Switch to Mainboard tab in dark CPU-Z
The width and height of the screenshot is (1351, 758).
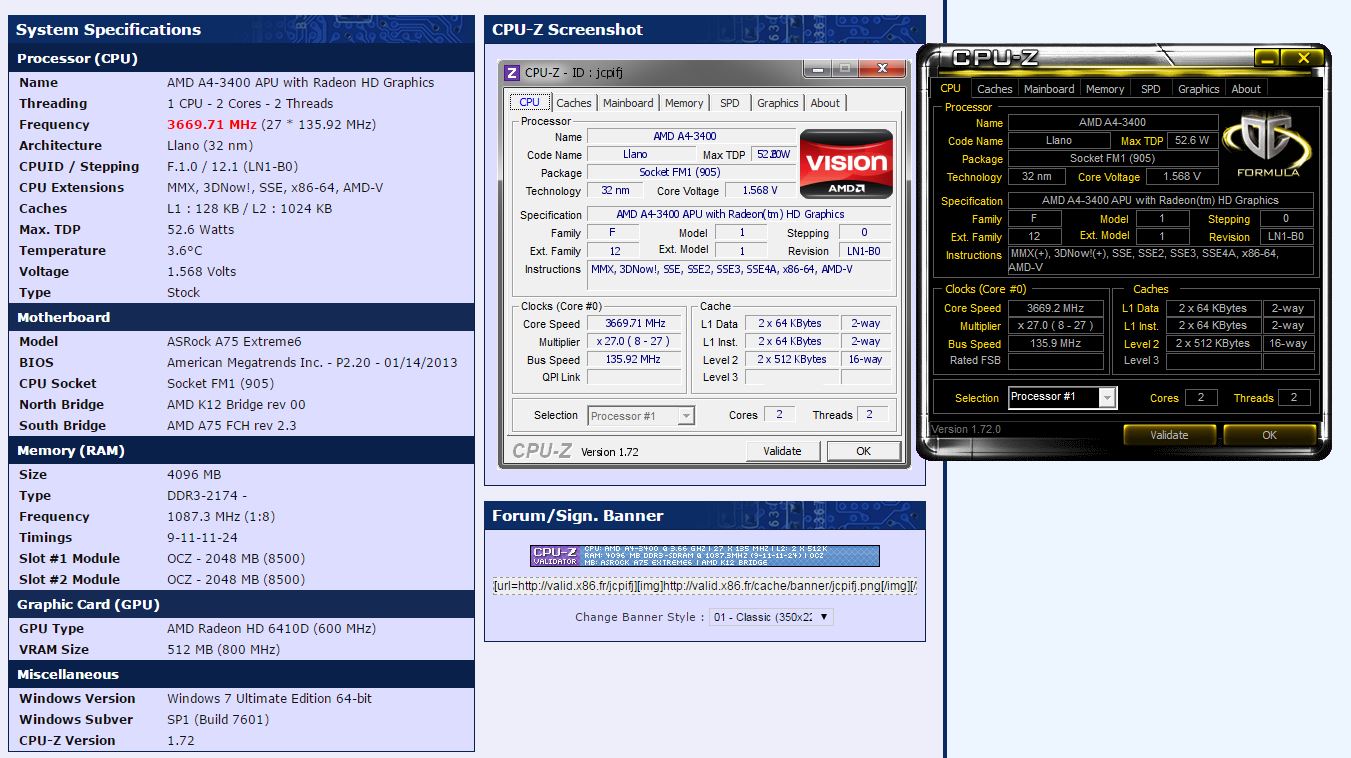click(x=1049, y=89)
